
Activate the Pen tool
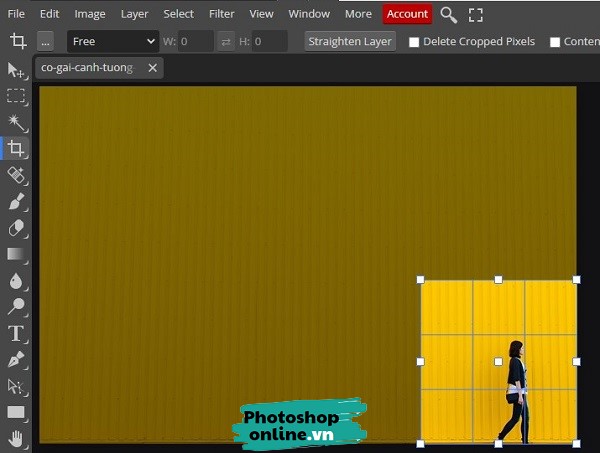click(x=16, y=359)
